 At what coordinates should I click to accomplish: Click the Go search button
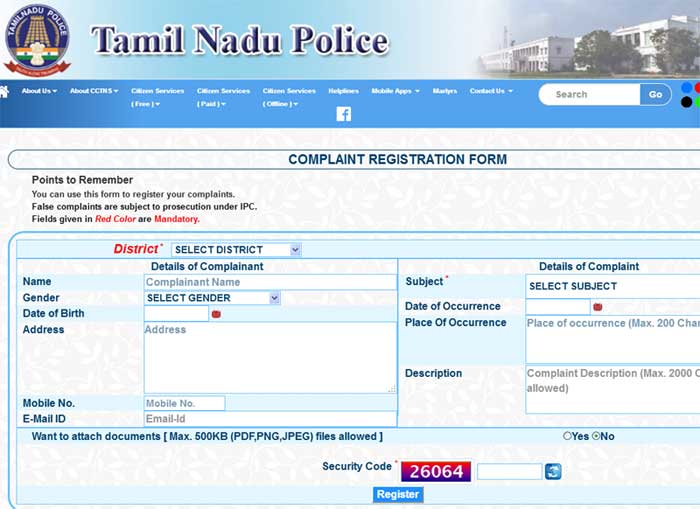655,95
